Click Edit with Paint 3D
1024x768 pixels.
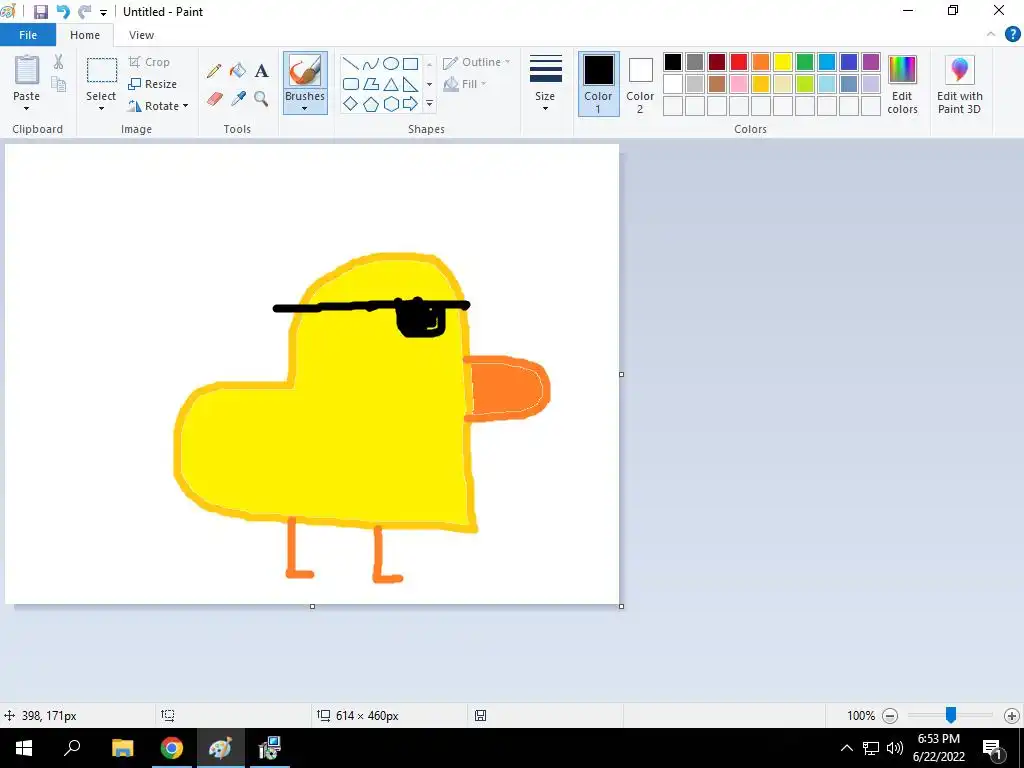[959, 84]
